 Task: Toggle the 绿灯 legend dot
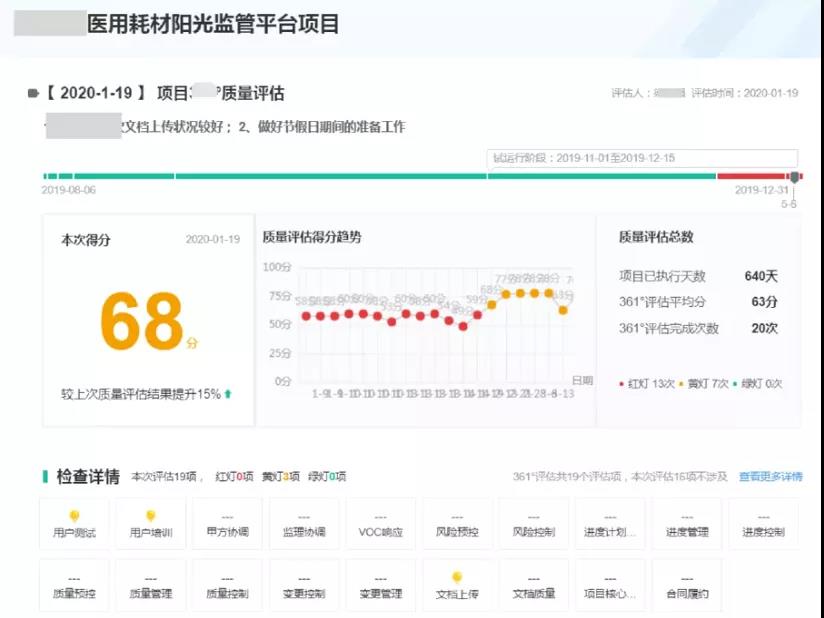(736, 381)
